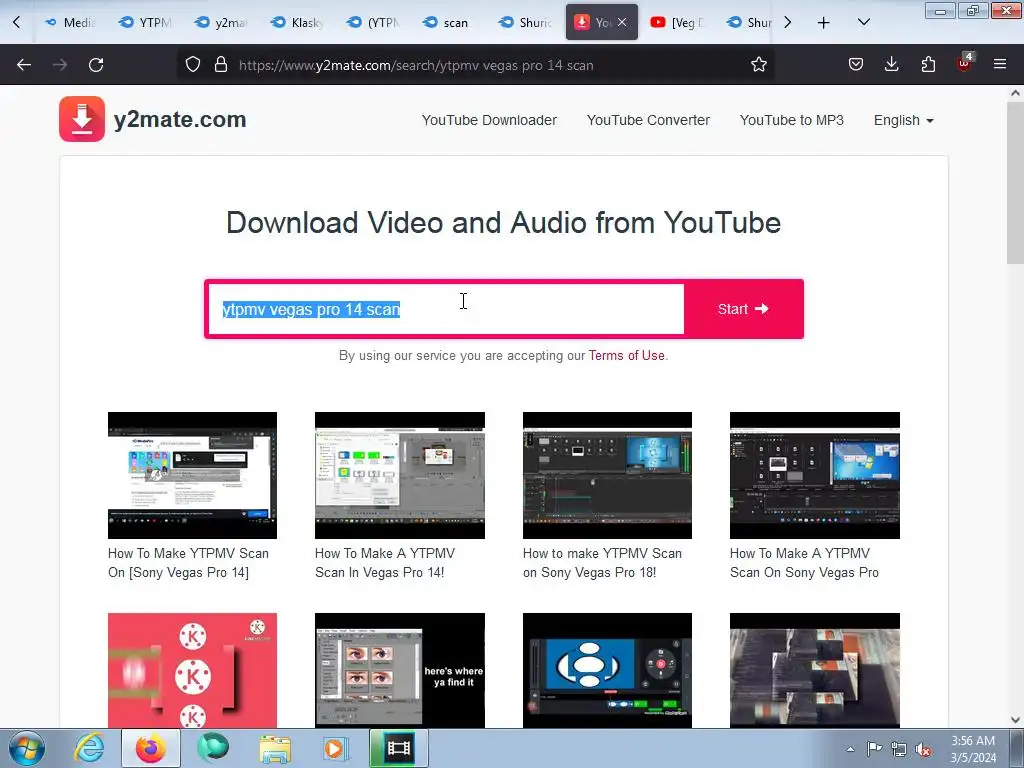Reload the y2mate page

(96, 65)
